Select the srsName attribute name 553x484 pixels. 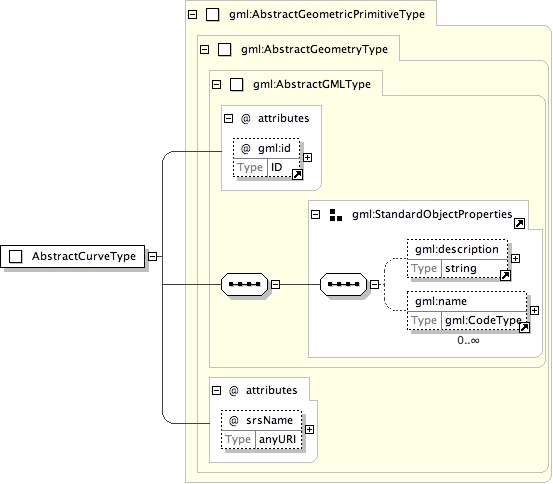pyautogui.click(x=269, y=420)
